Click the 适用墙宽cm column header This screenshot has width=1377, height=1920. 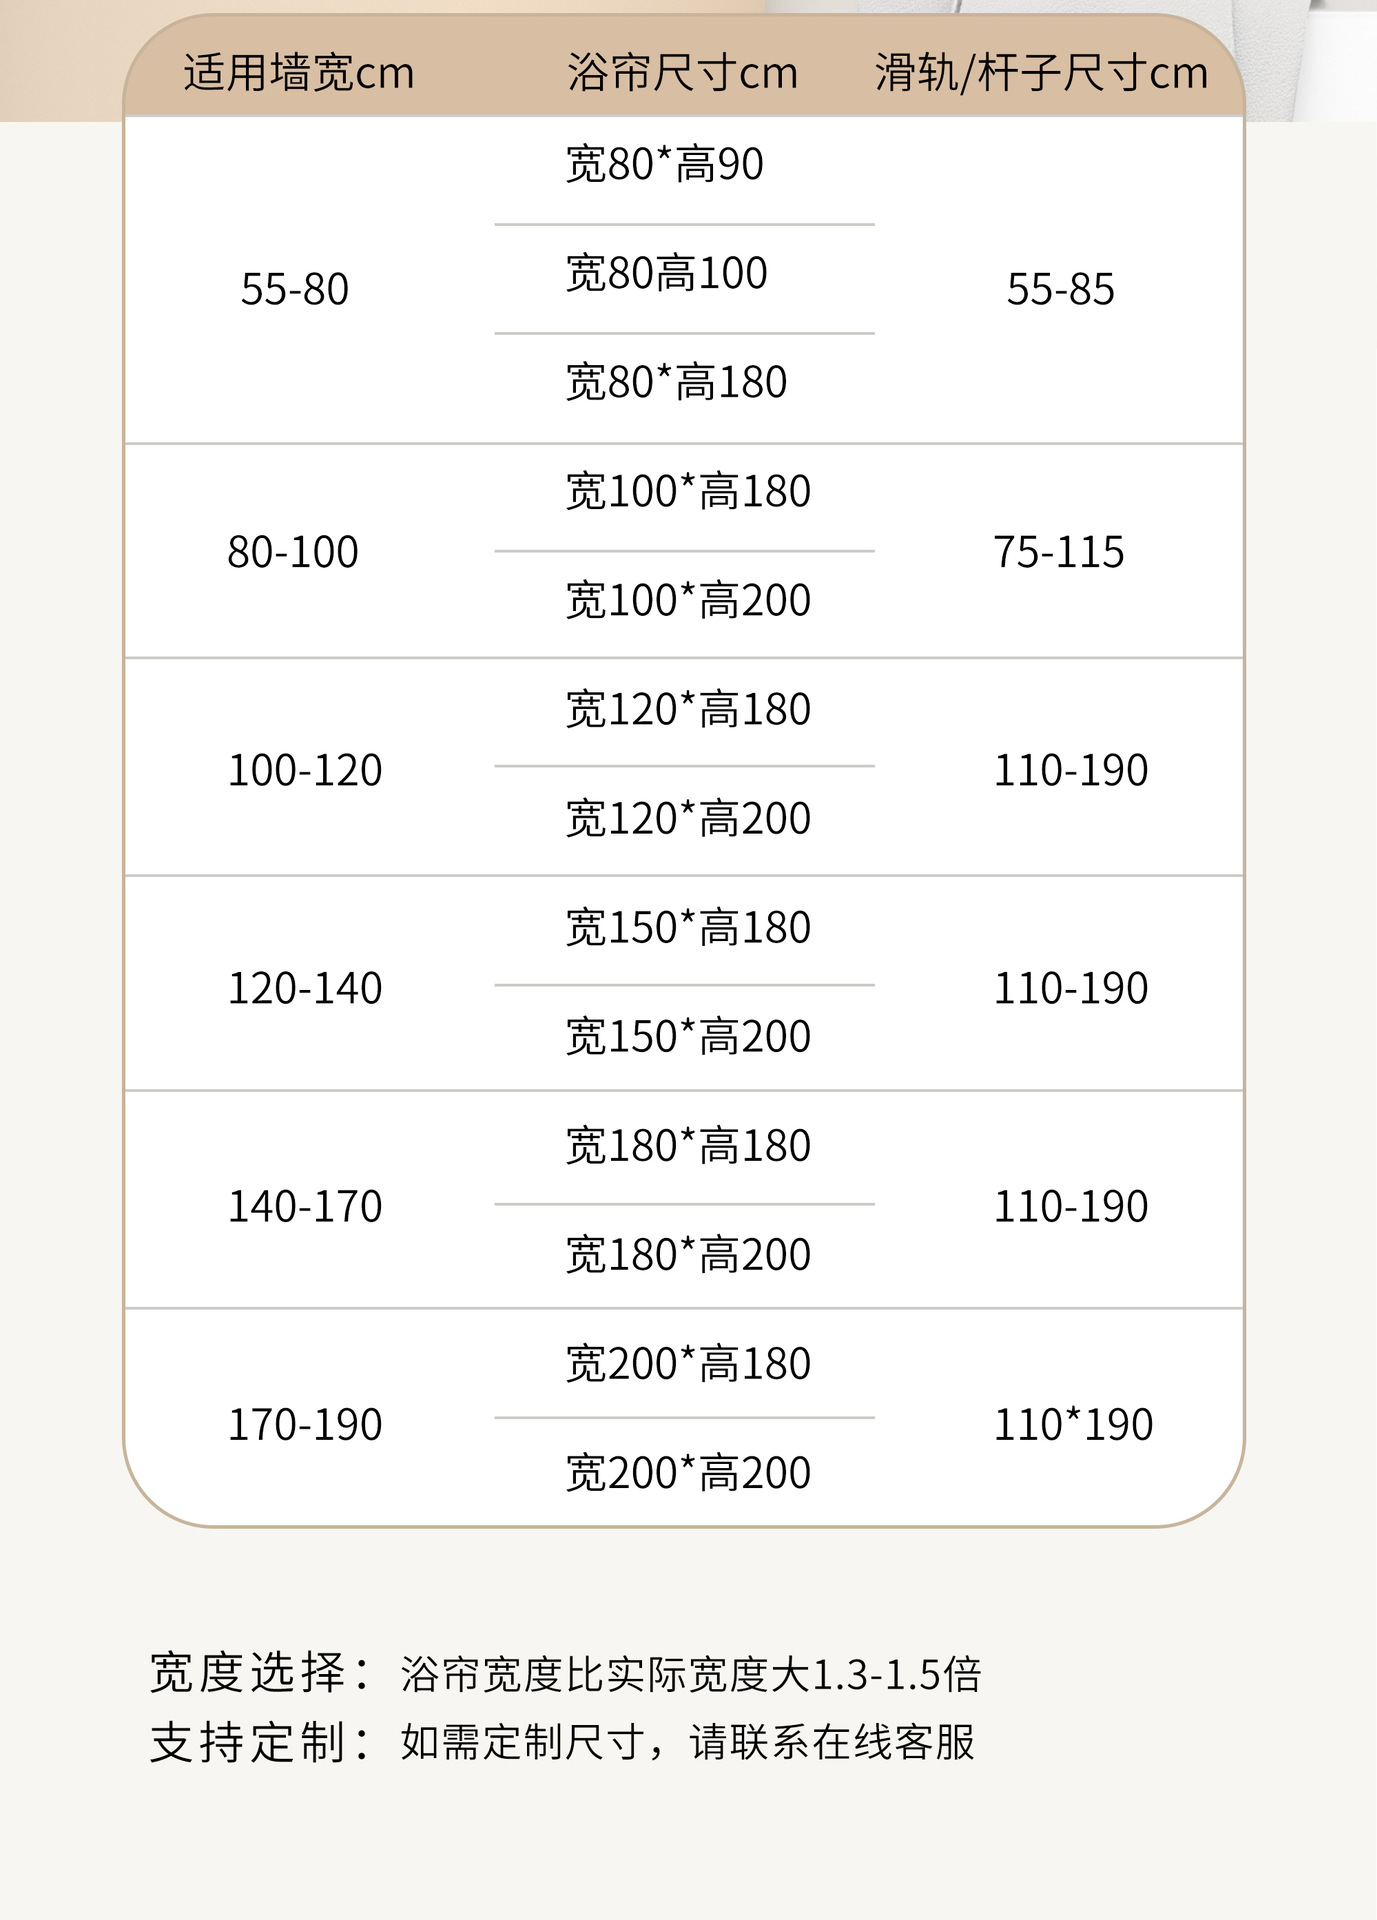(298, 73)
